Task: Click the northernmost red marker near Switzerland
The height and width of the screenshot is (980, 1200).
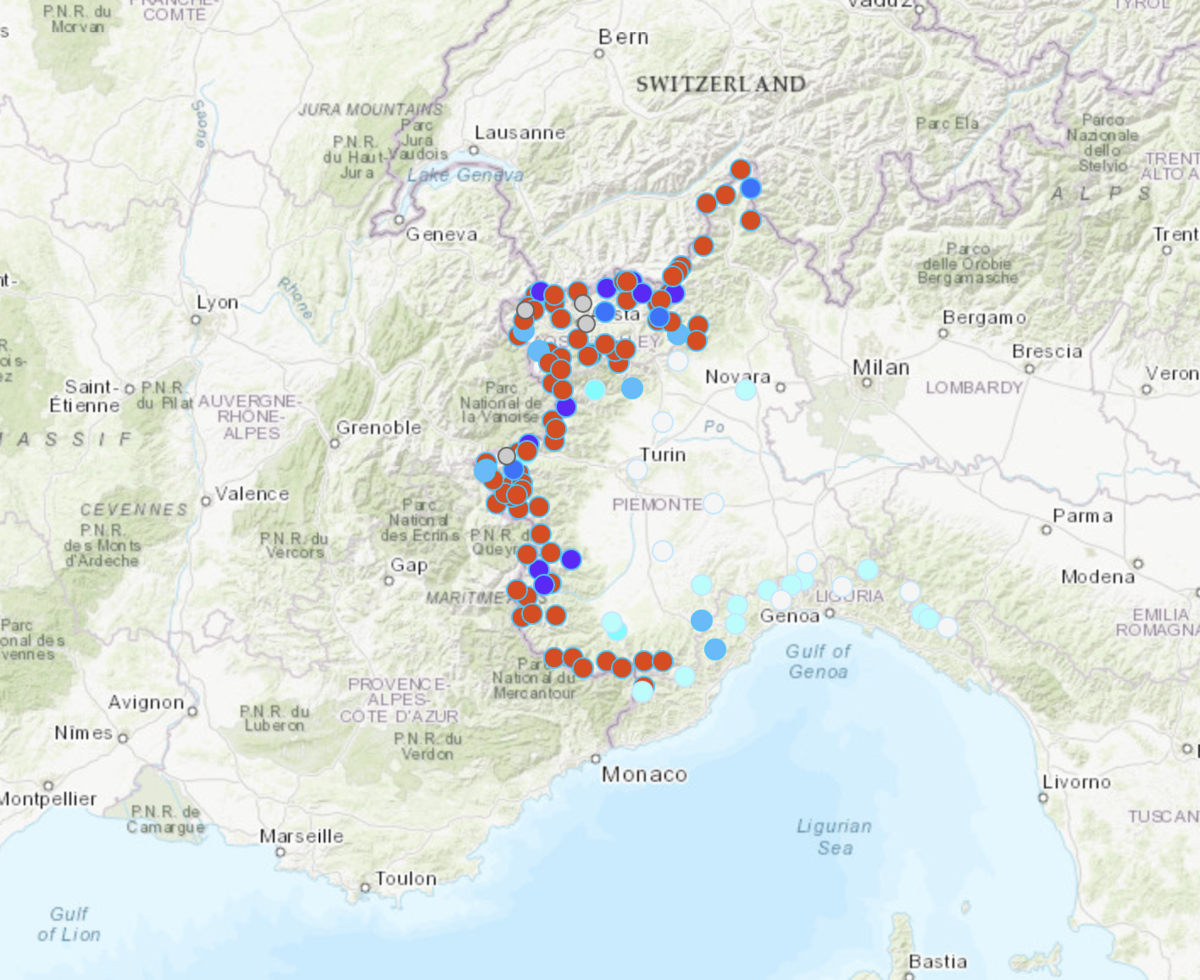Action: coord(740,168)
